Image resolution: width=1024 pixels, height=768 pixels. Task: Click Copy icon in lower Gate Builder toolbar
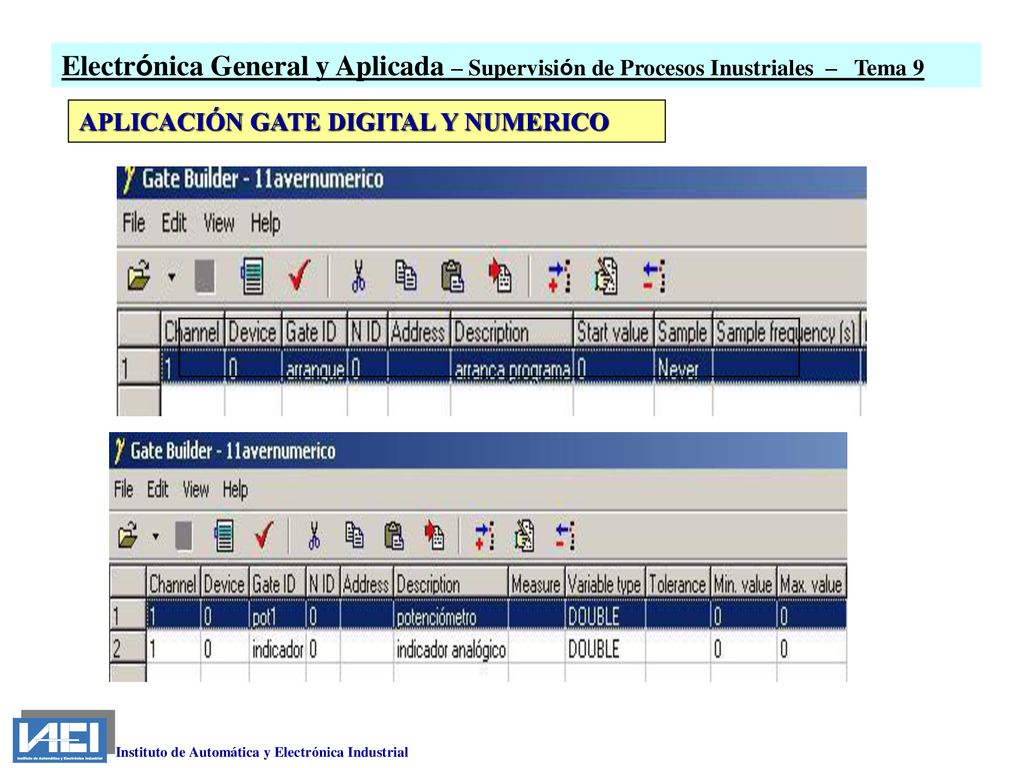(x=355, y=535)
